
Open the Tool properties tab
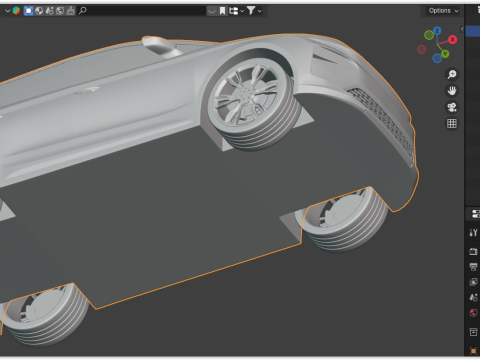(x=473, y=233)
